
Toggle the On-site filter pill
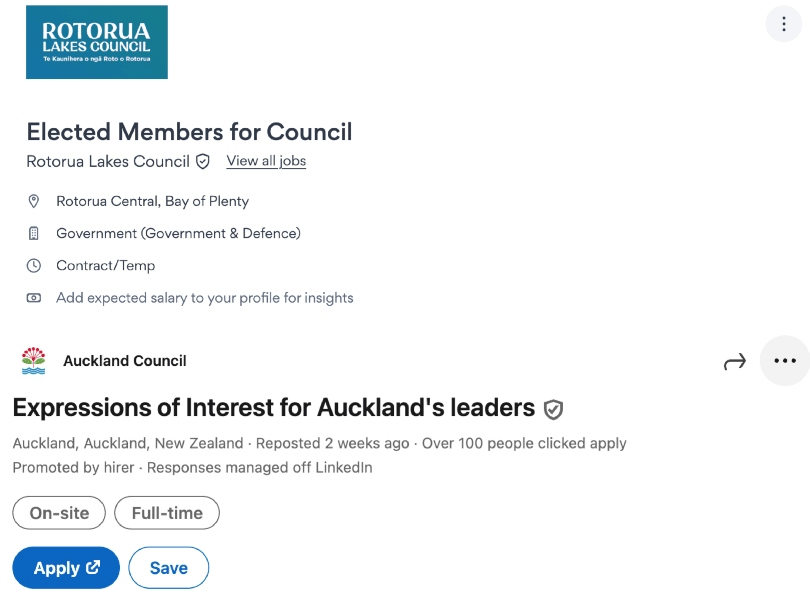point(58,512)
